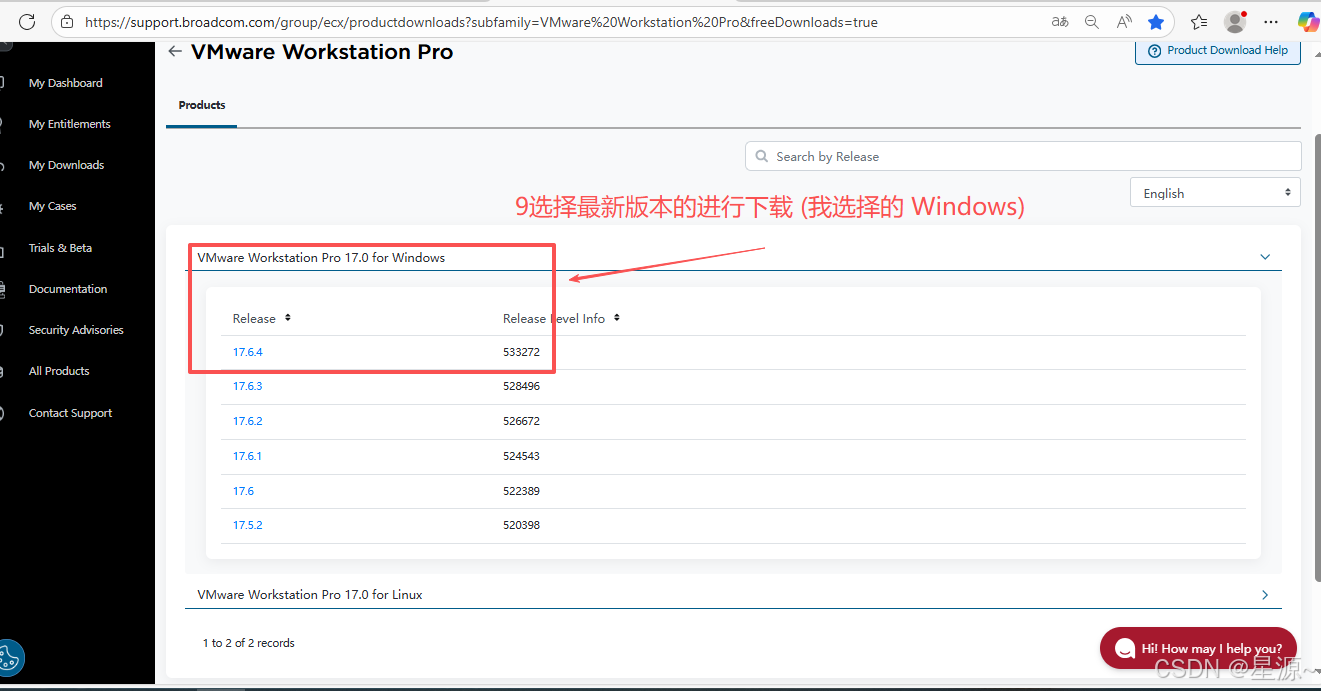Open browser settings and more menu
The image size is (1321, 691).
pyautogui.click(x=1271, y=21)
